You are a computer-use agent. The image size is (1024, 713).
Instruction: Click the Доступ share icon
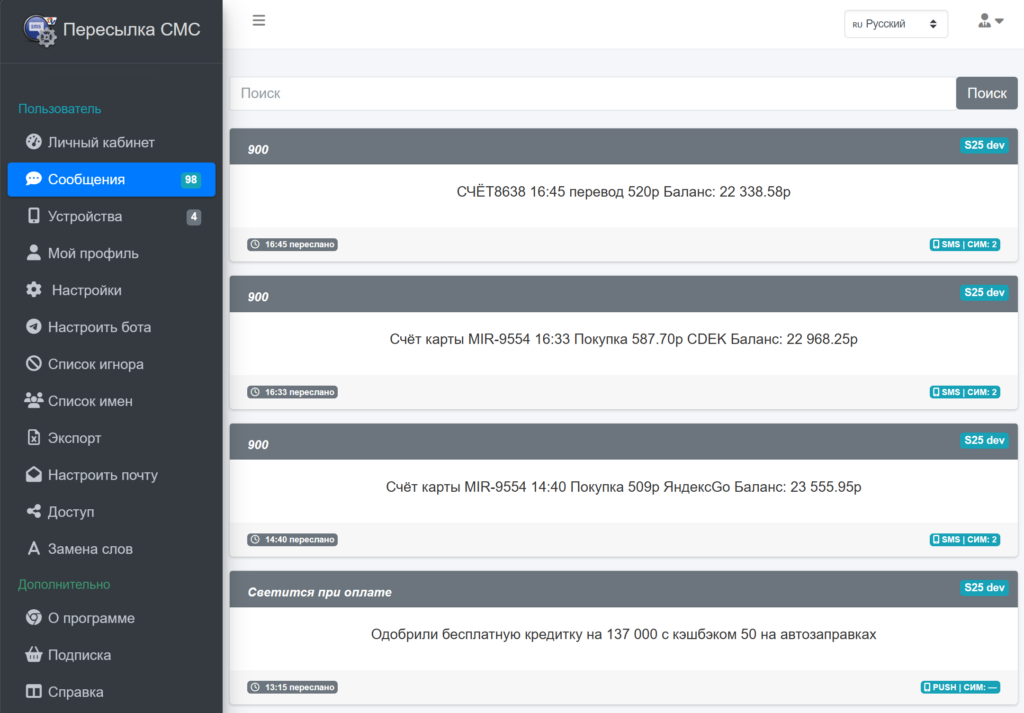34,512
